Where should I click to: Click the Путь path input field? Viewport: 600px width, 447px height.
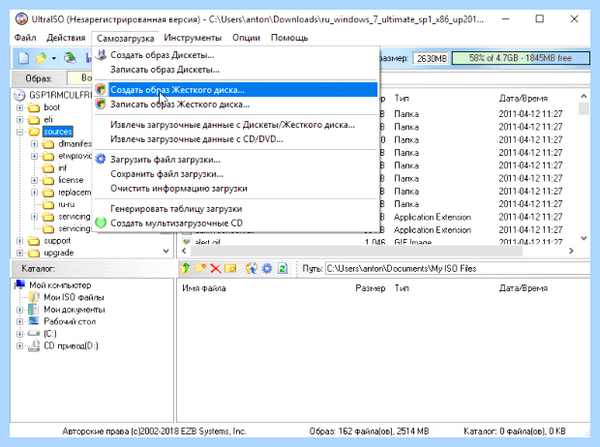point(457,268)
